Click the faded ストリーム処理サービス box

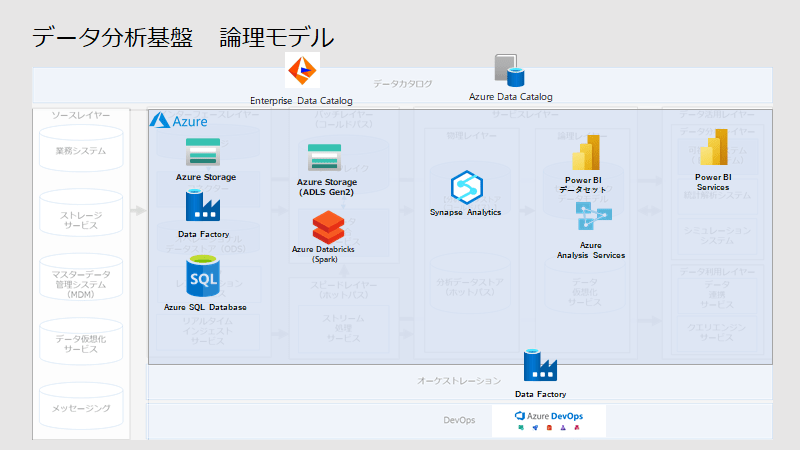(343, 329)
